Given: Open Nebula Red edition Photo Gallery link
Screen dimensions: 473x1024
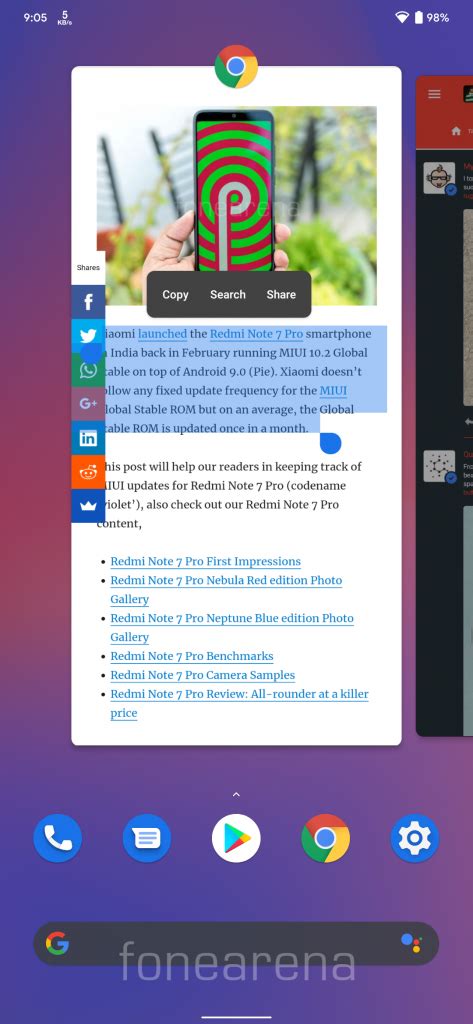Looking at the screenshot, I should [x=226, y=589].
